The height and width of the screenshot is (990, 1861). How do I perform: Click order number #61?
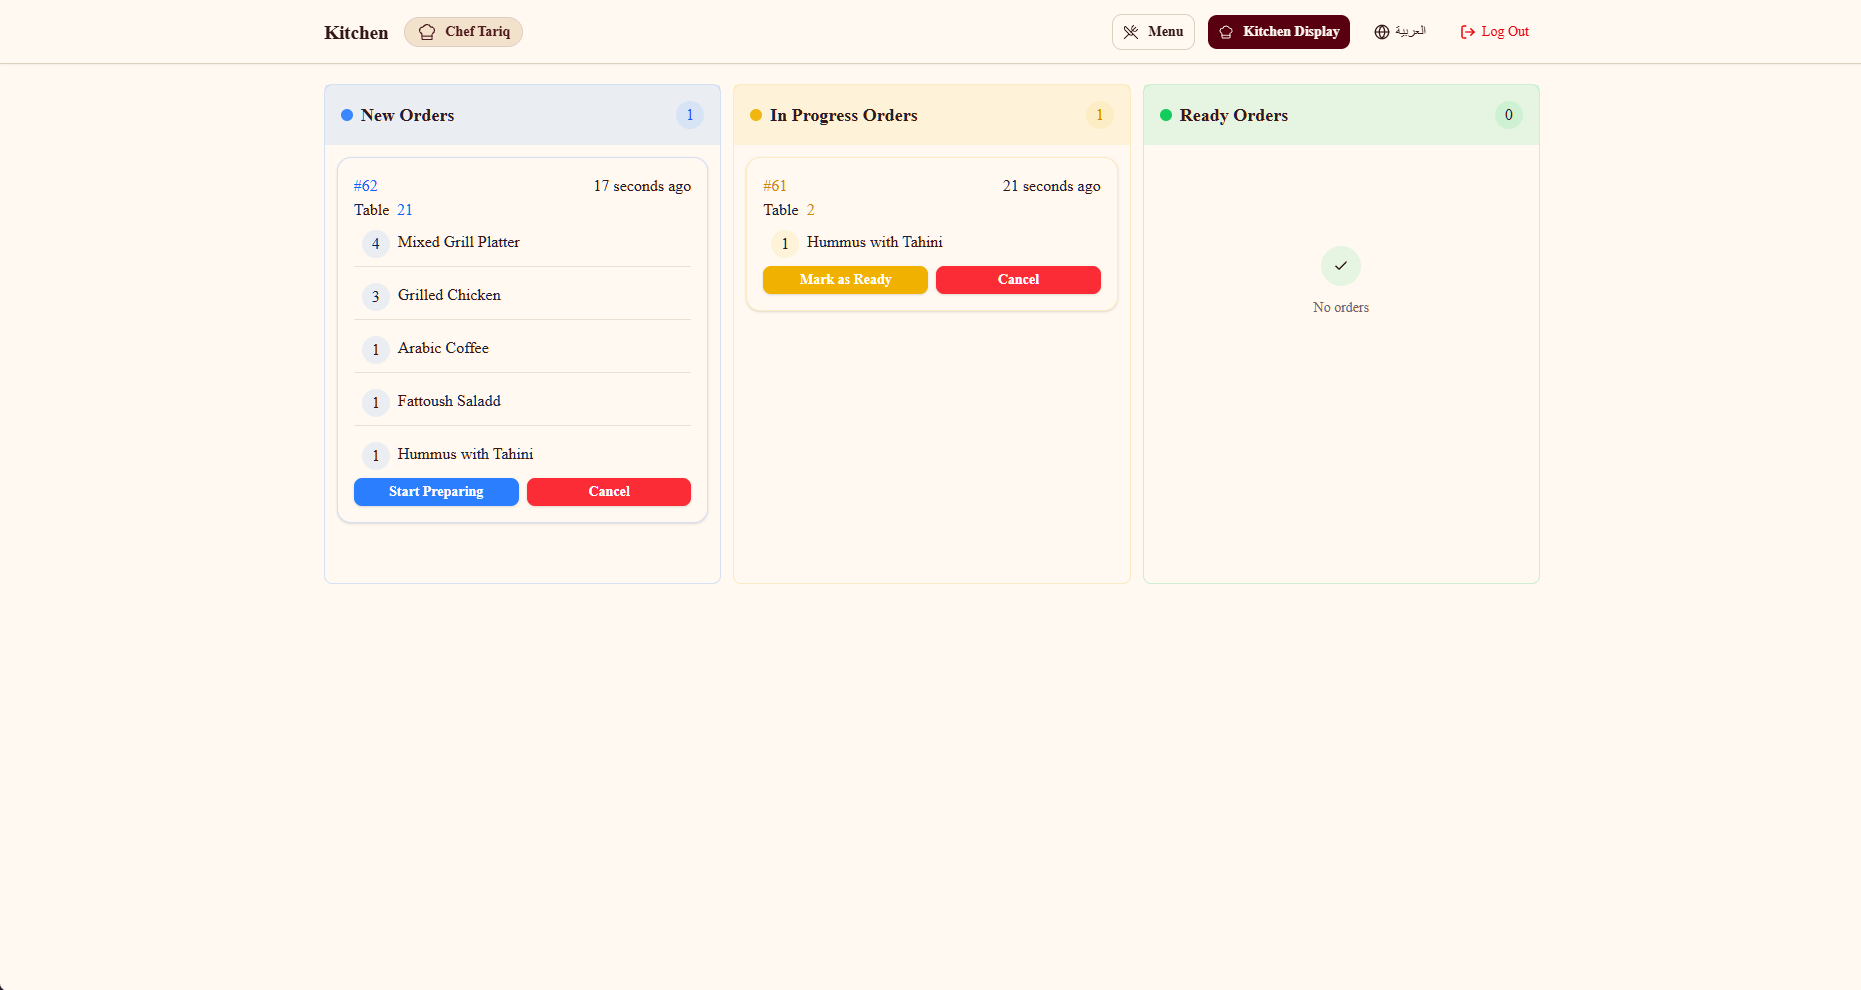[775, 186]
